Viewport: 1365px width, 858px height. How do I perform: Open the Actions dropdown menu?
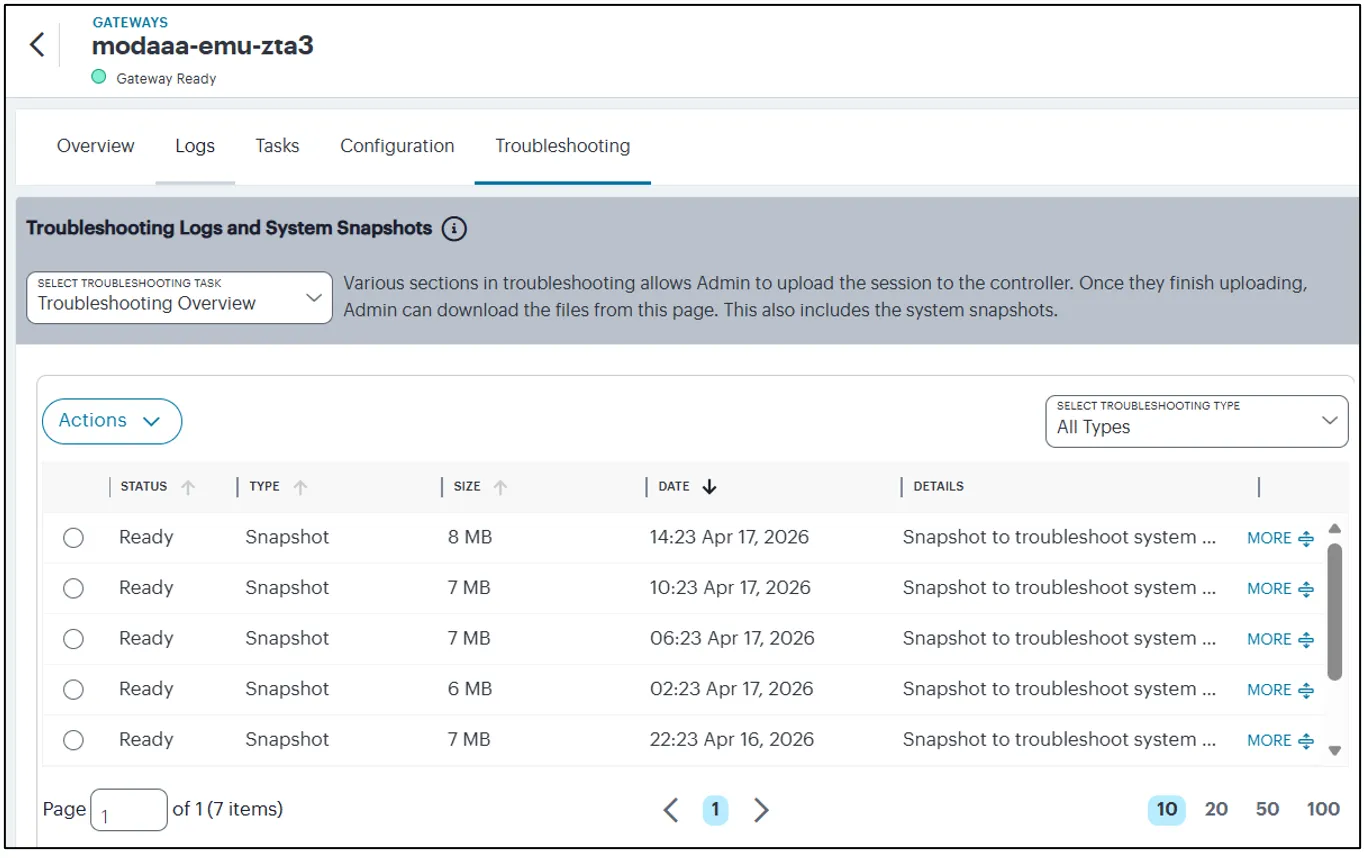(x=112, y=421)
